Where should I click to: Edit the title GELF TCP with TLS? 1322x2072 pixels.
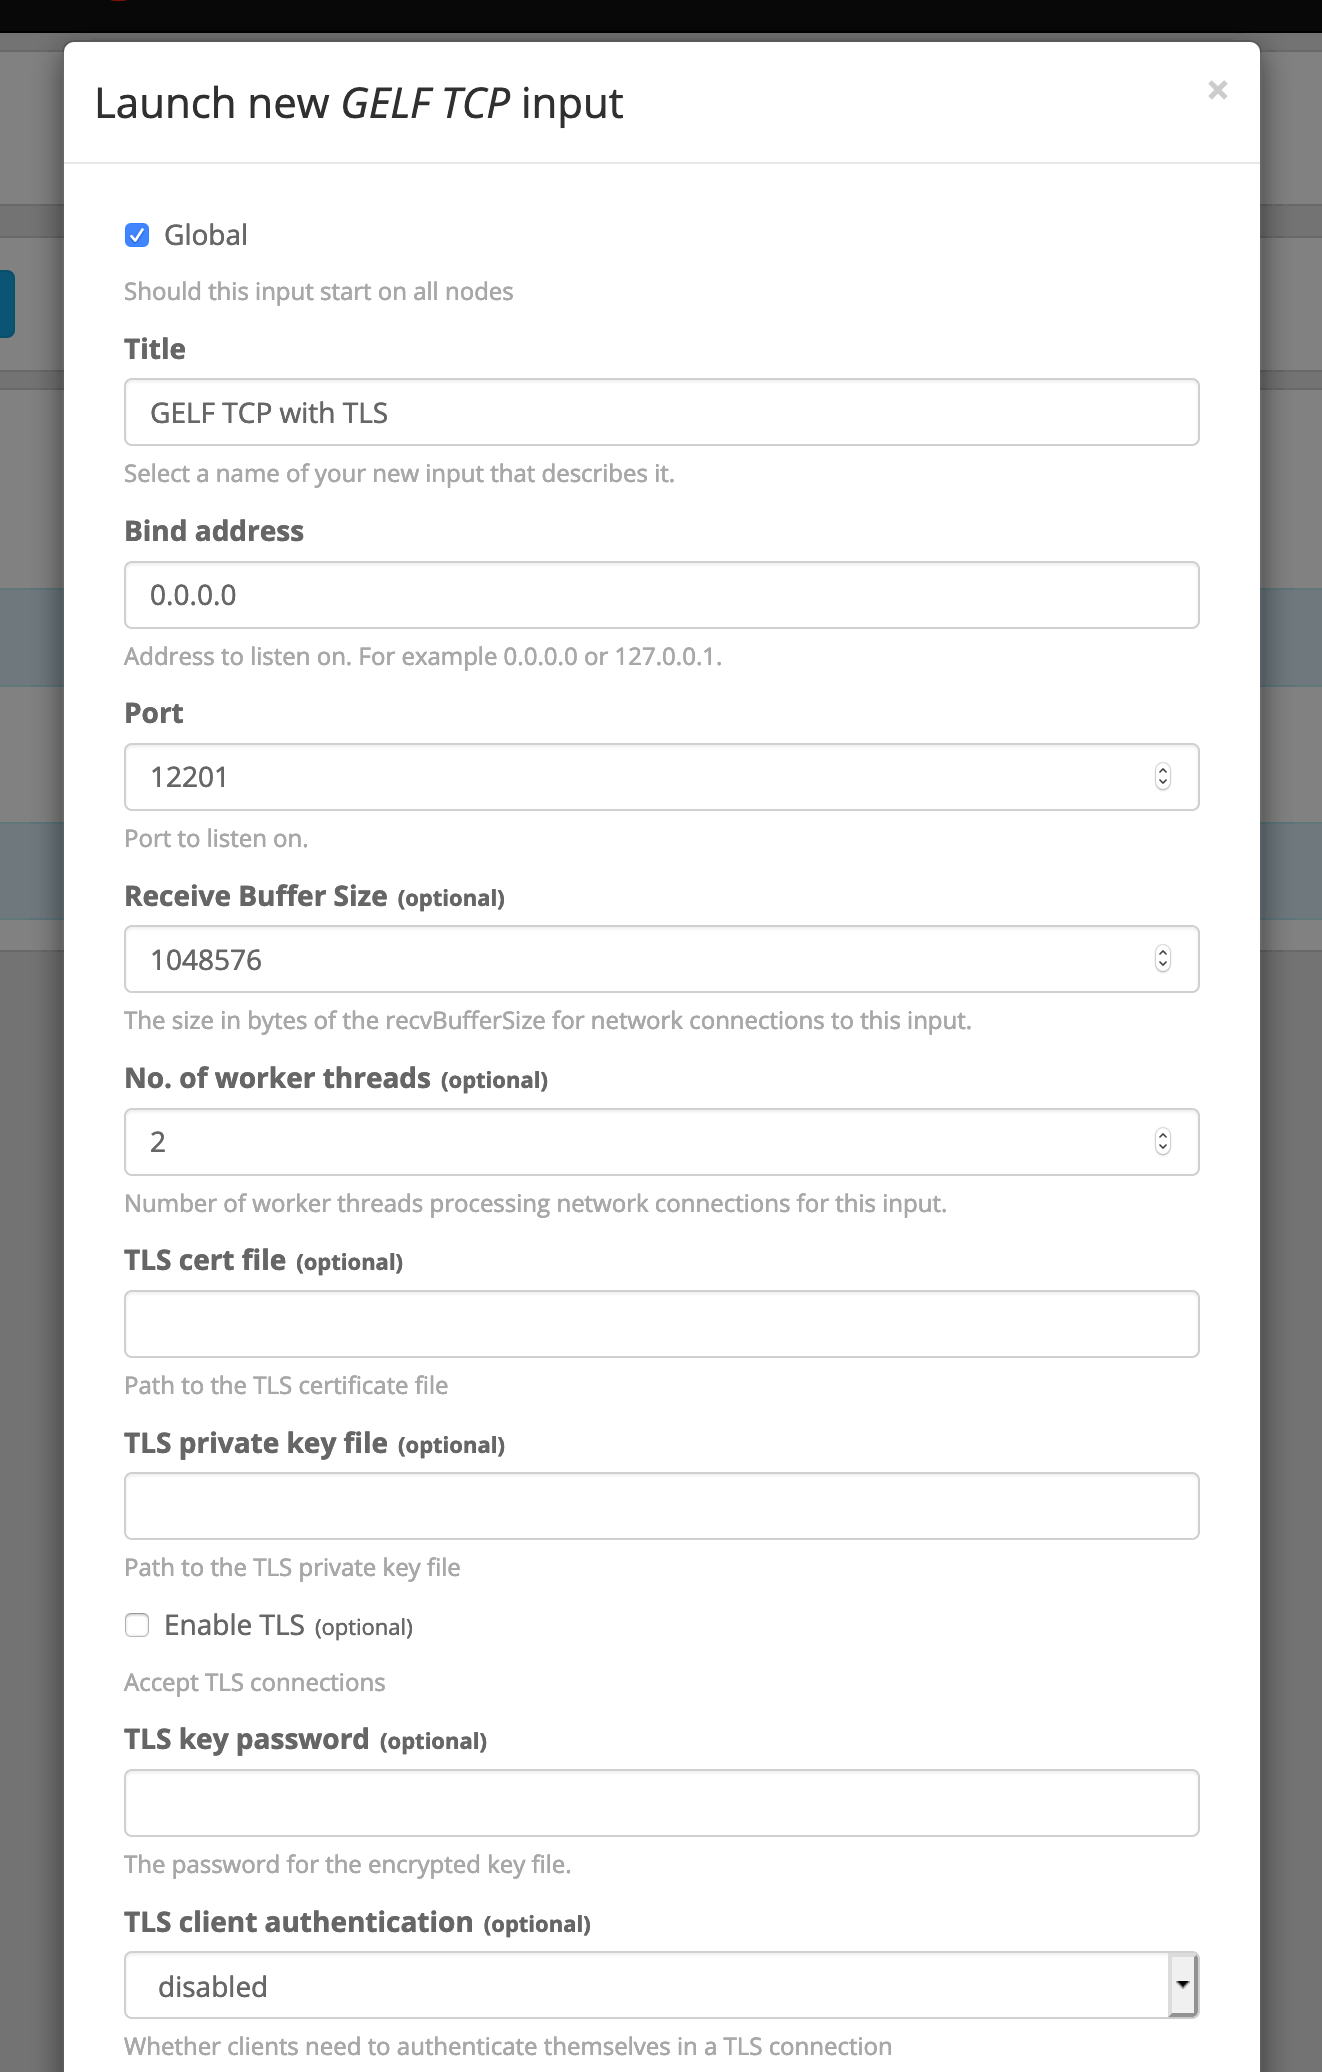pos(661,412)
